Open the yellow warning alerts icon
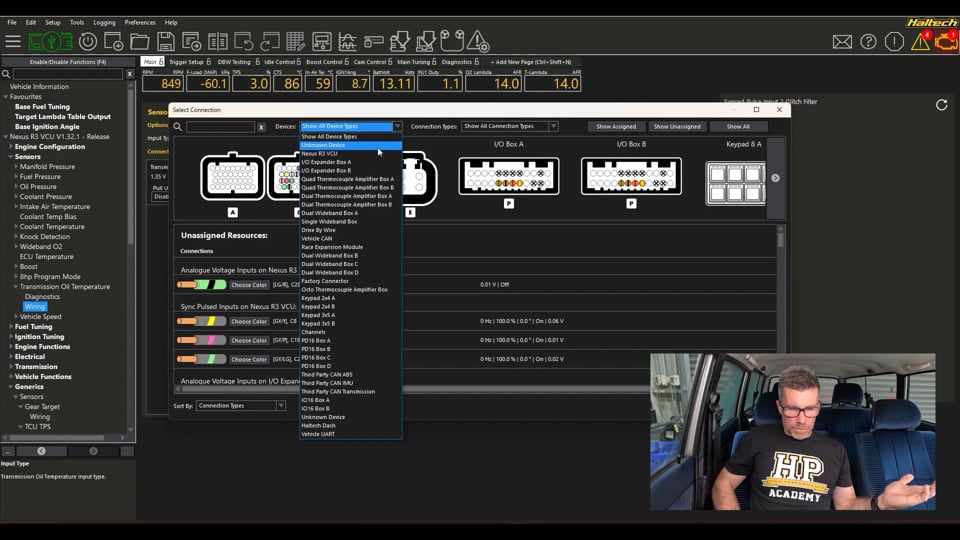 coord(920,42)
